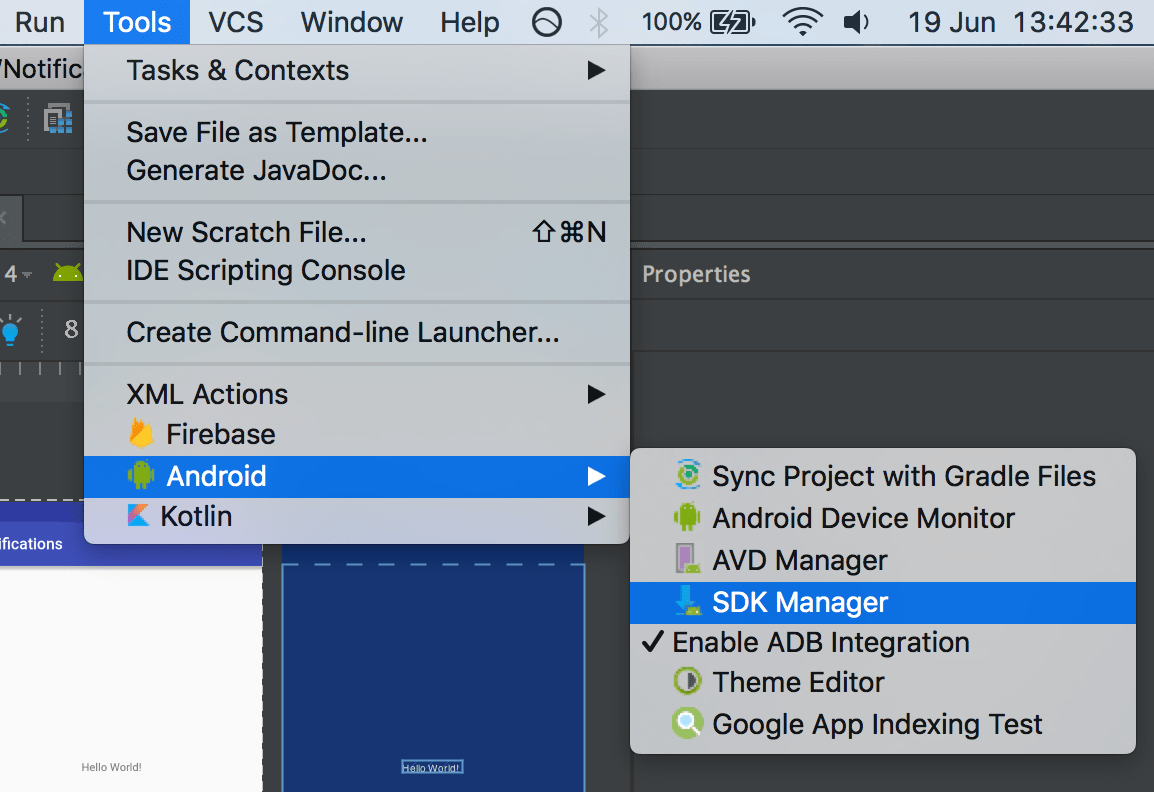Screen dimensions: 1154x792
Task: Click the layout editor toolbar icon left of Tools menu
Action: coord(57,119)
